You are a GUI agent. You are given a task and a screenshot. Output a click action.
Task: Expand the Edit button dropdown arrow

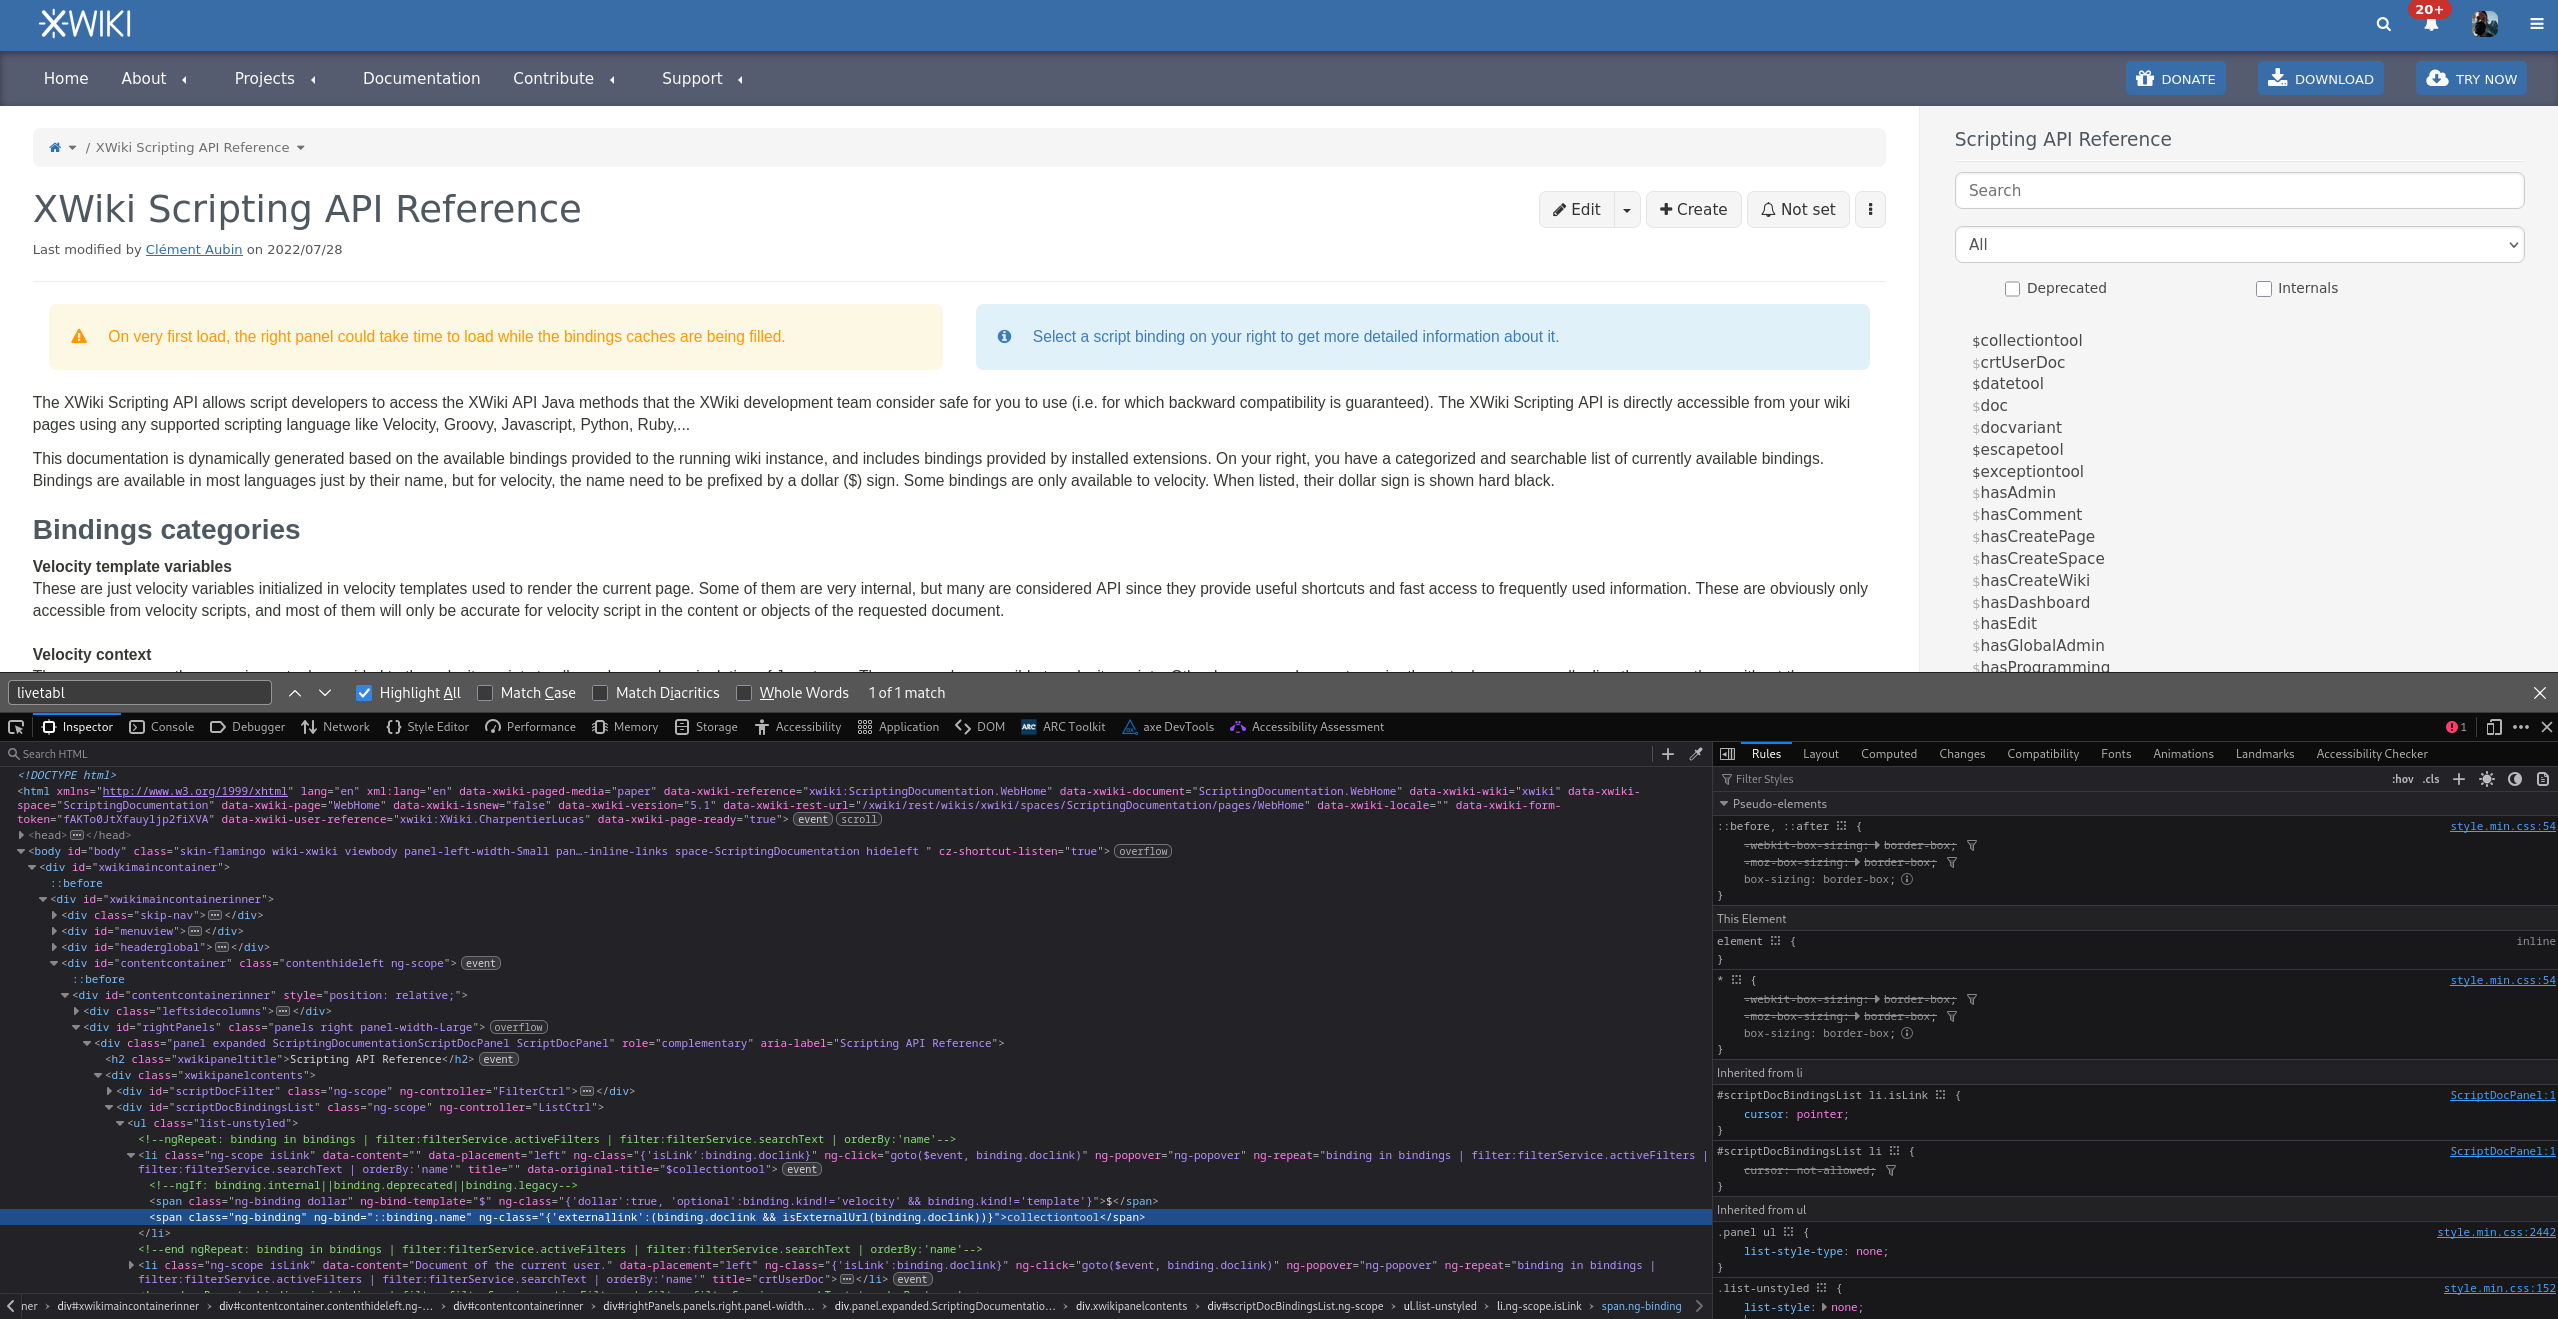tap(1627, 210)
